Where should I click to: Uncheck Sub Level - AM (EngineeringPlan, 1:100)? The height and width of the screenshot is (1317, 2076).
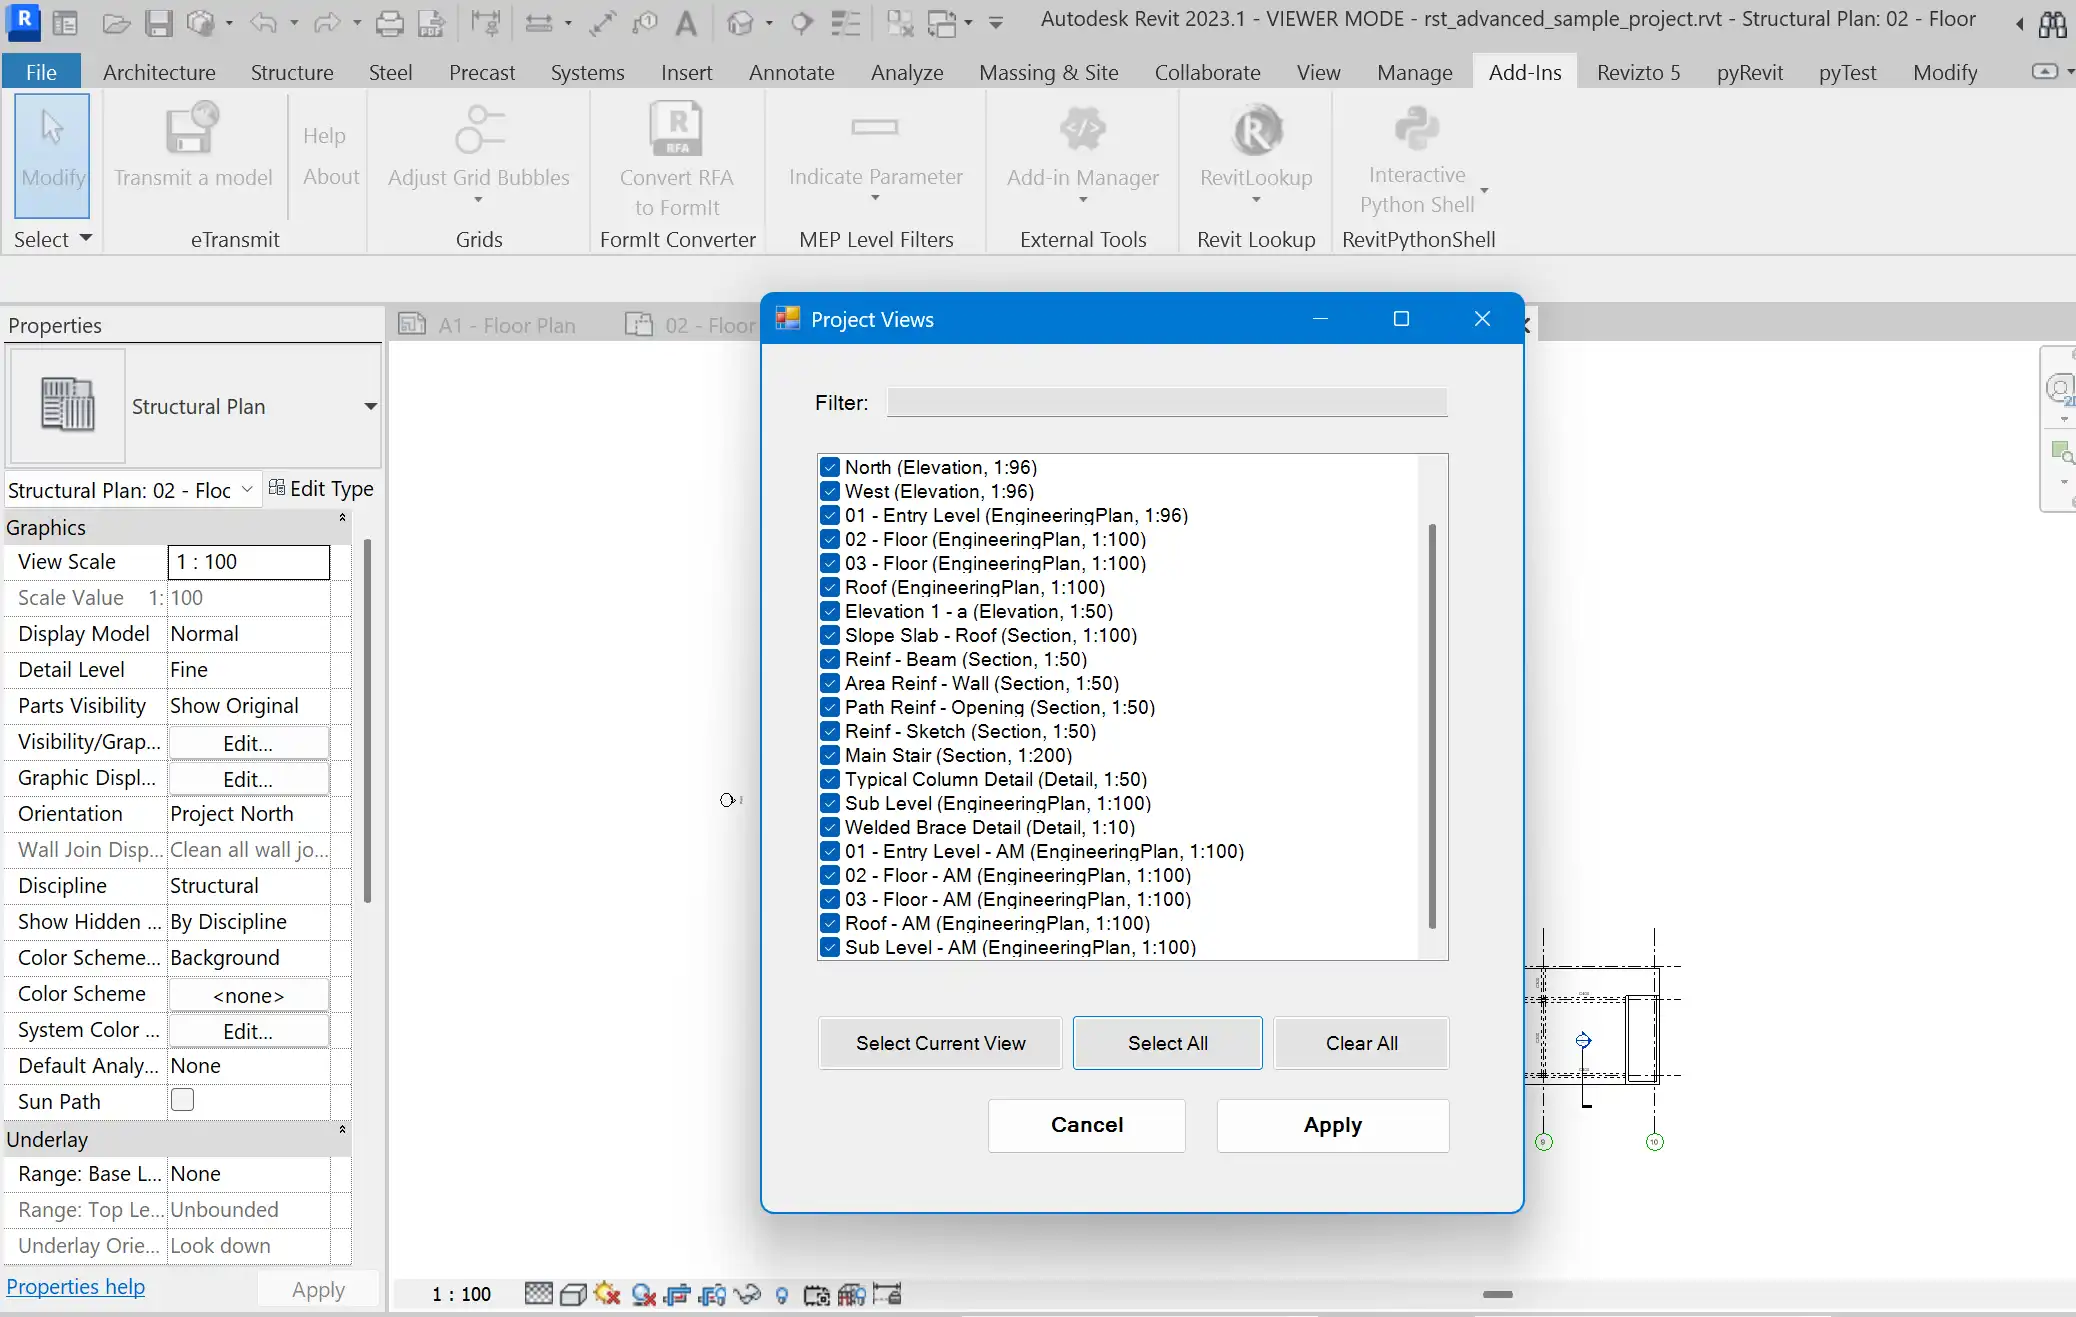tap(830, 947)
